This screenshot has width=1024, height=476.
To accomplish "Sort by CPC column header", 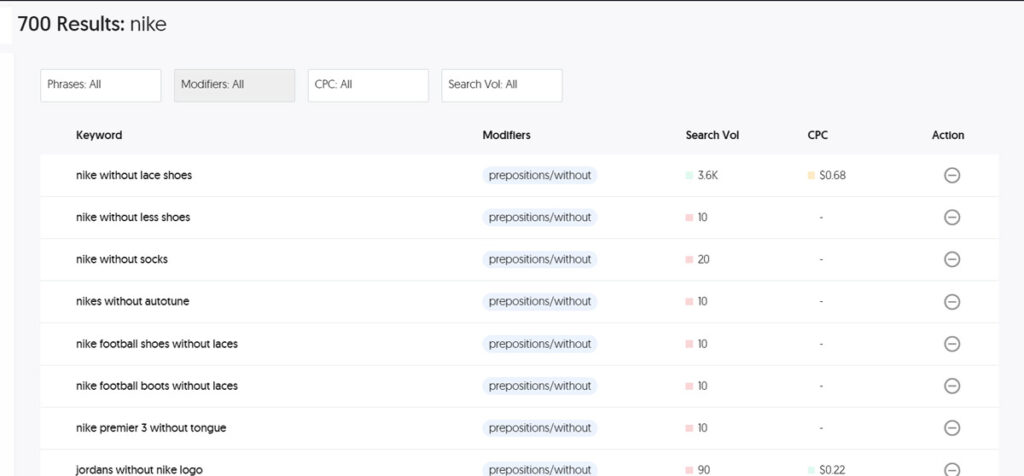I will [818, 135].
